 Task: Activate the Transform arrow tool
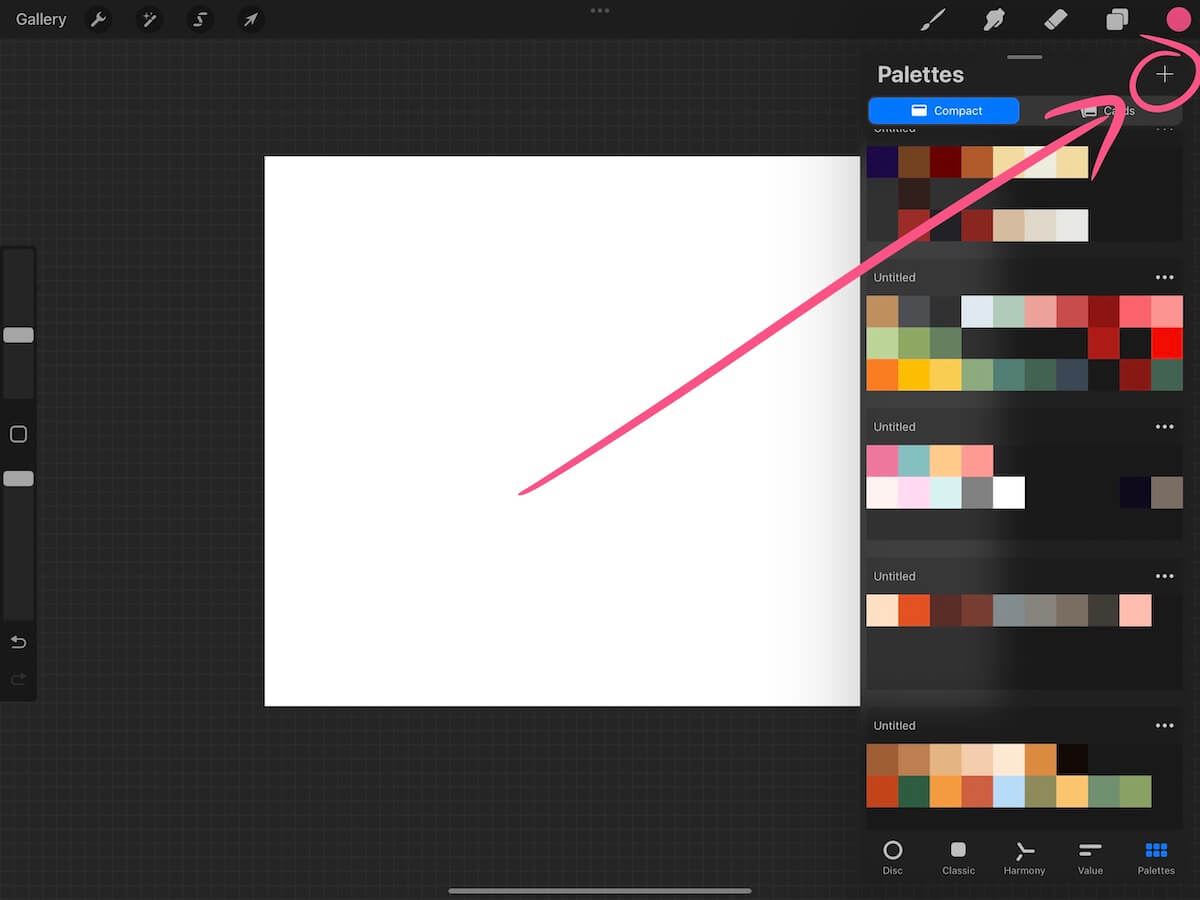pyautogui.click(x=249, y=19)
